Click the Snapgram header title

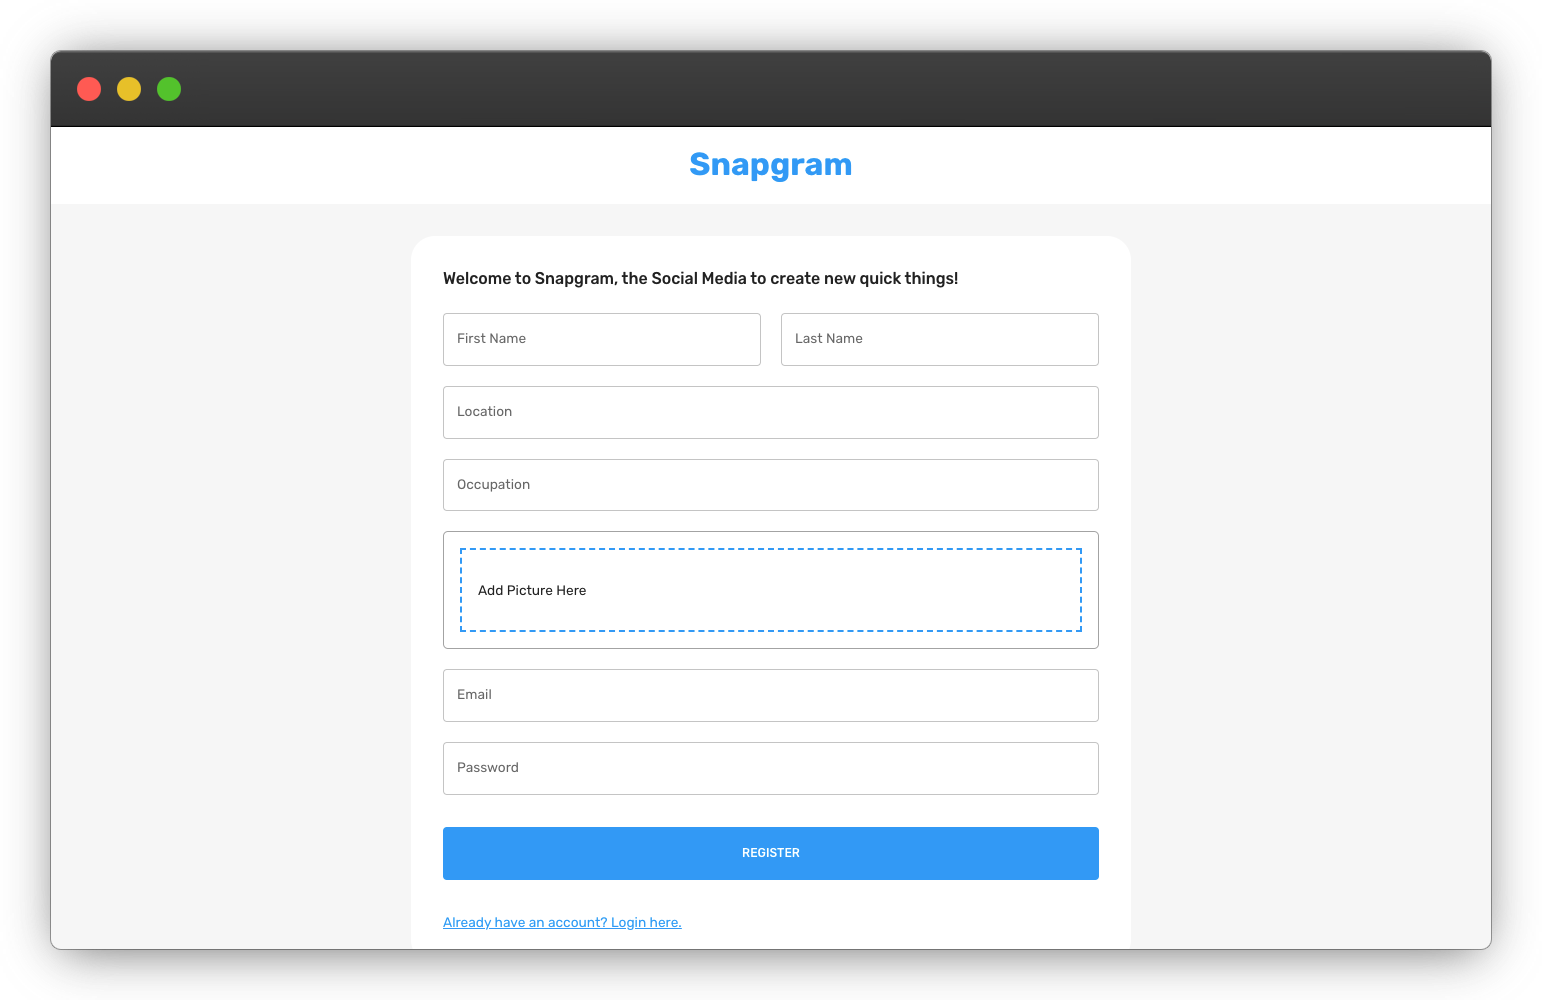coord(770,164)
